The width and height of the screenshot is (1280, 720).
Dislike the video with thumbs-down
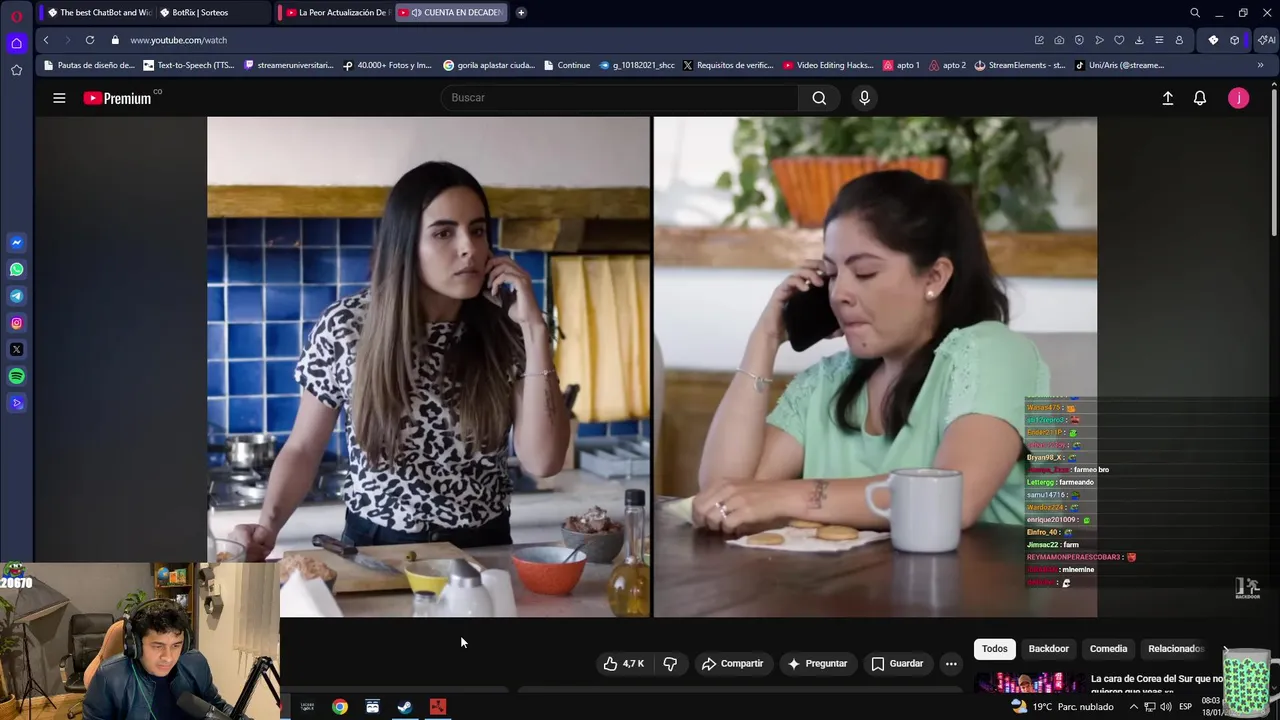click(670, 663)
